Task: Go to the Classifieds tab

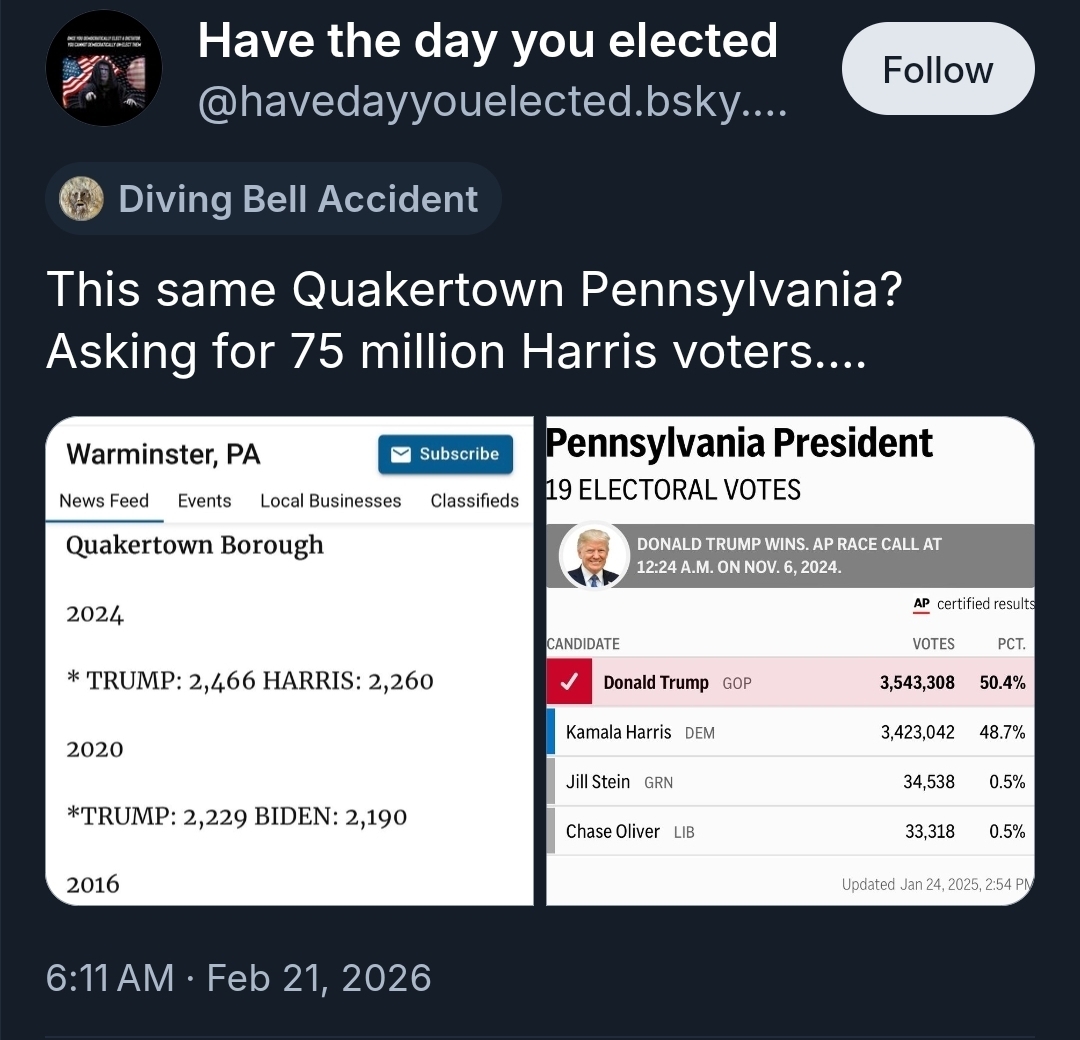Action: [475, 501]
